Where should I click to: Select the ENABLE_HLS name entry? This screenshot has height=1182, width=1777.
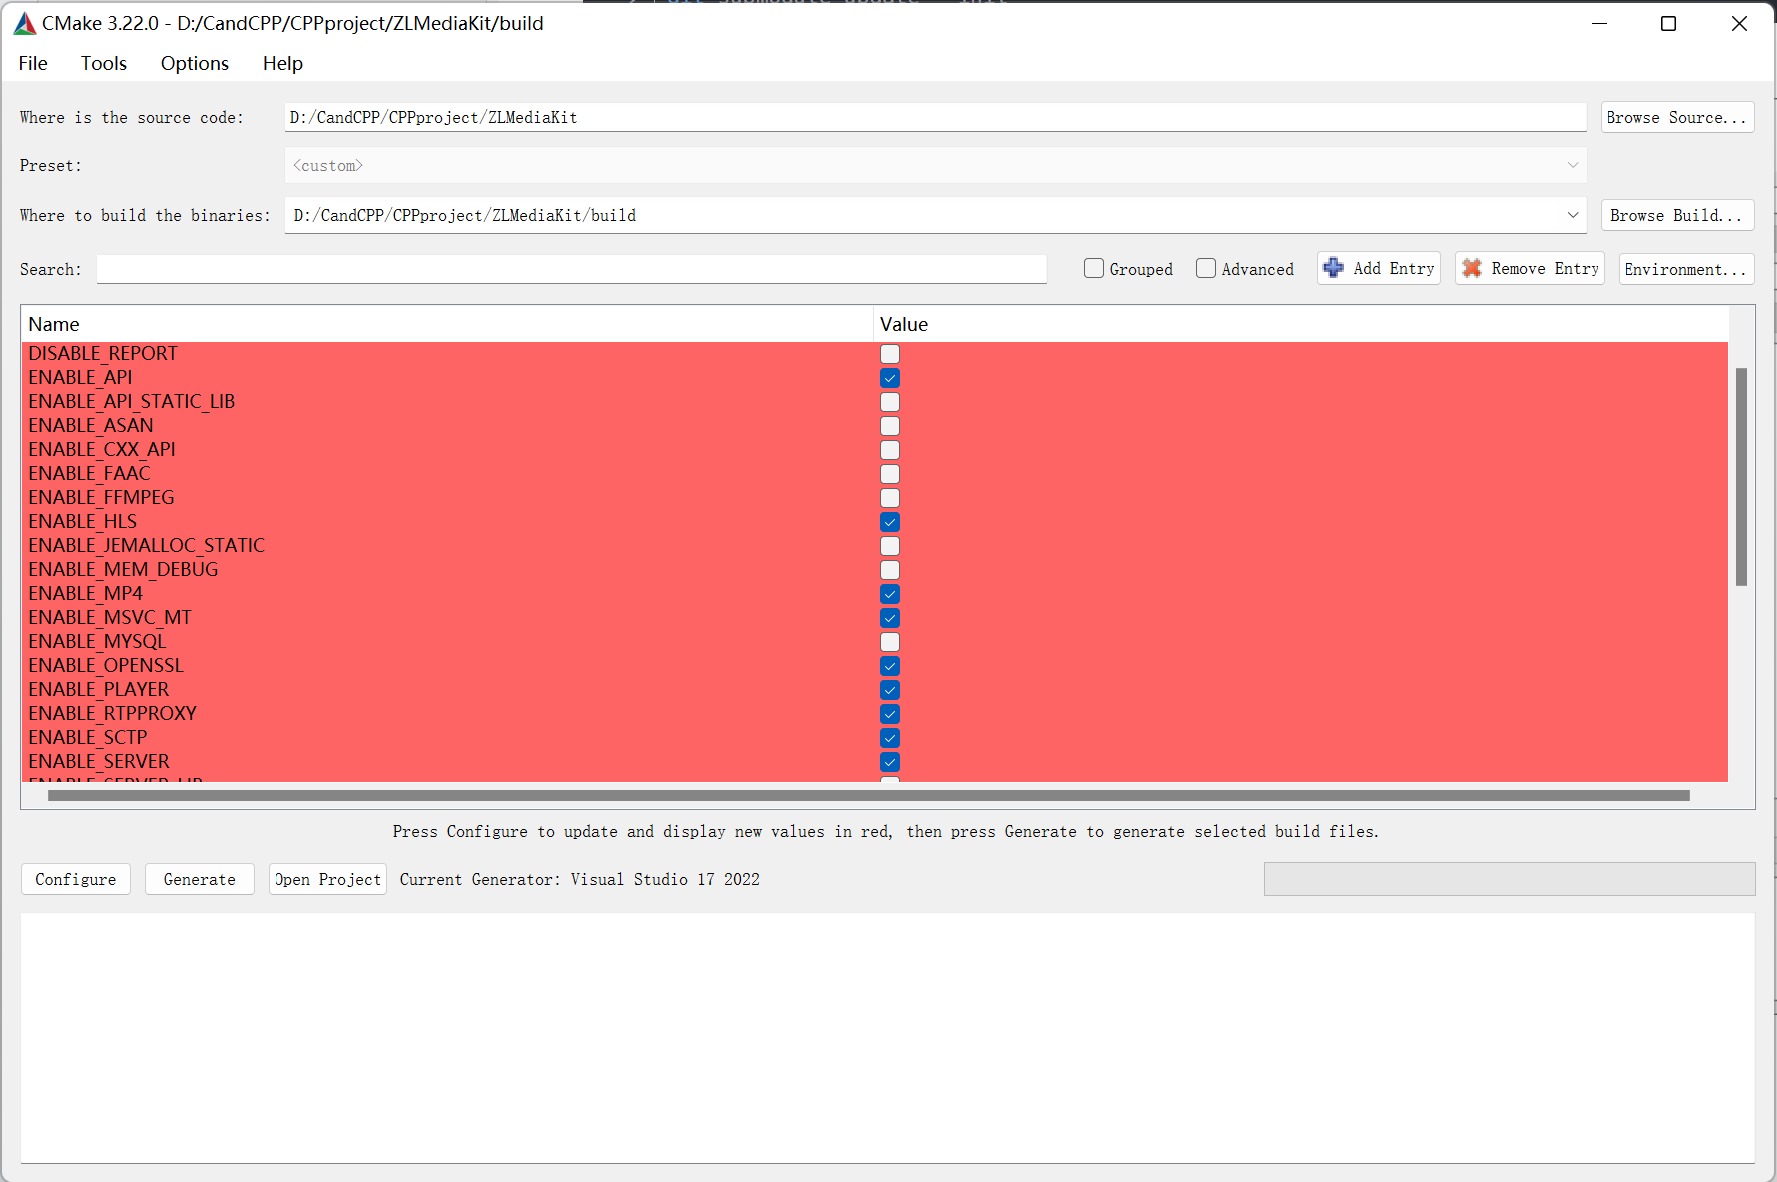click(83, 521)
